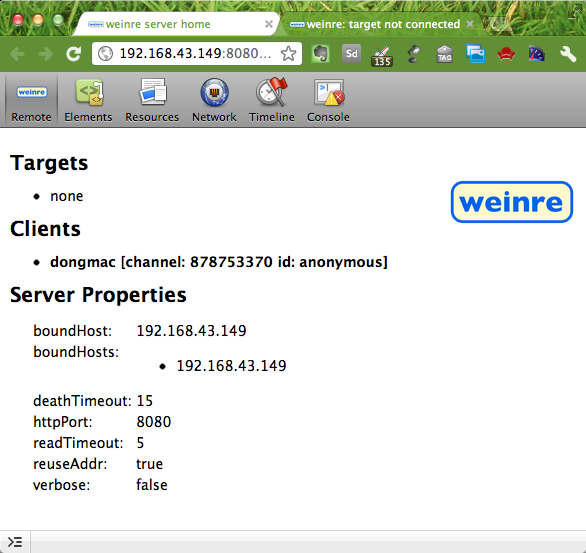
Task: Click the desk lamp extension icon
Action: 414,53
